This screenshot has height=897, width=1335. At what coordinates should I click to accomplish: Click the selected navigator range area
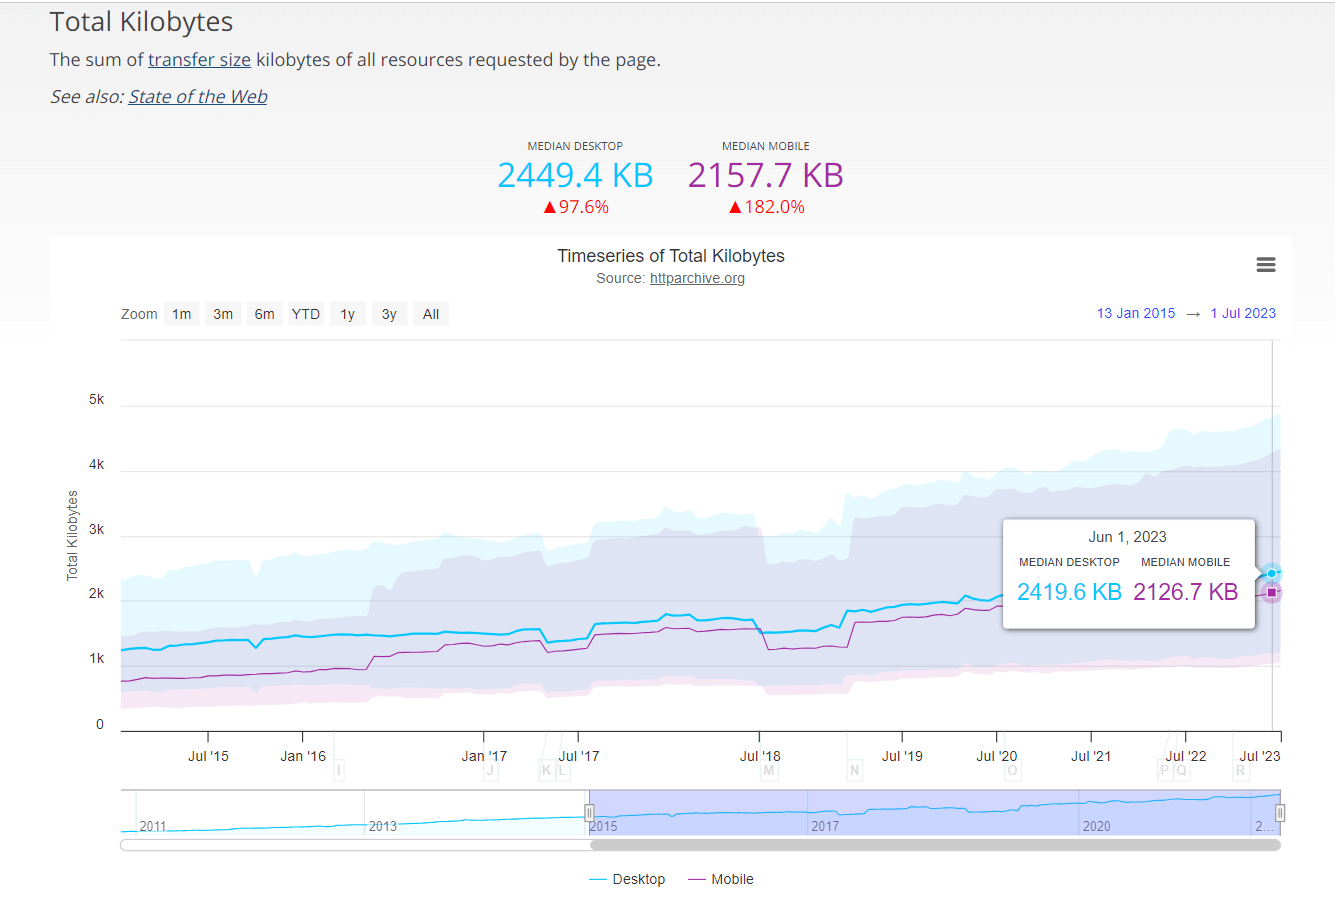click(935, 812)
